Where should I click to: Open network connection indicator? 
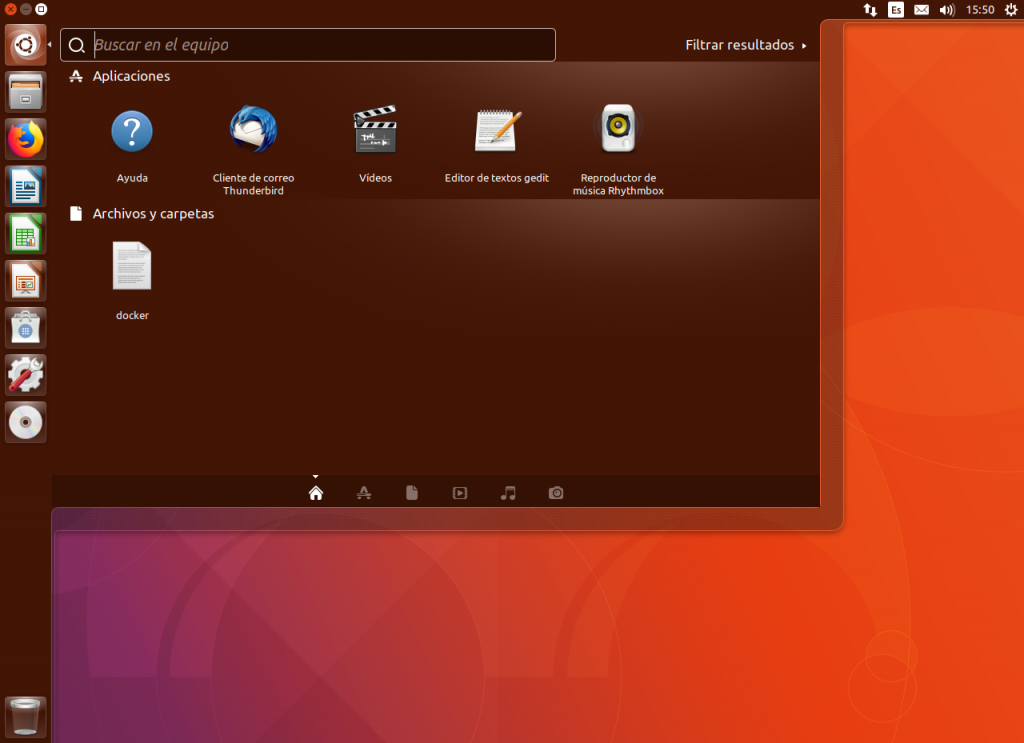[870, 10]
